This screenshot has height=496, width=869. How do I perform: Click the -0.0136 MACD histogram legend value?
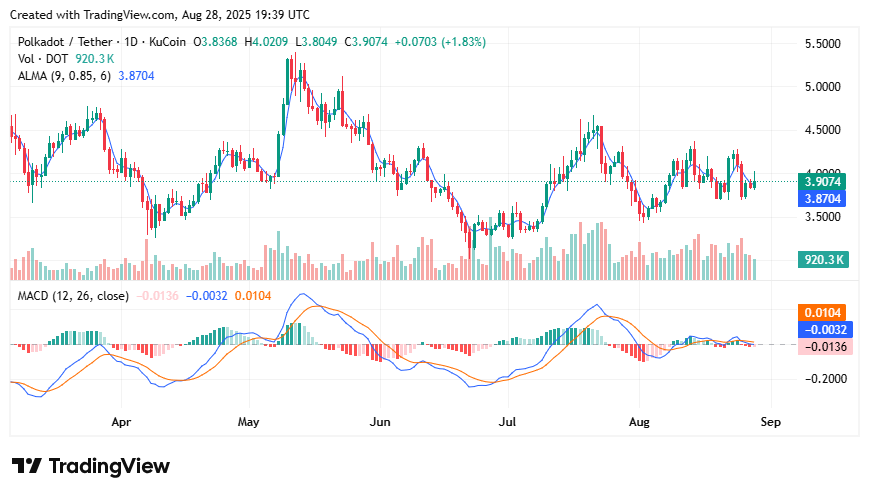(x=157, y=296)
